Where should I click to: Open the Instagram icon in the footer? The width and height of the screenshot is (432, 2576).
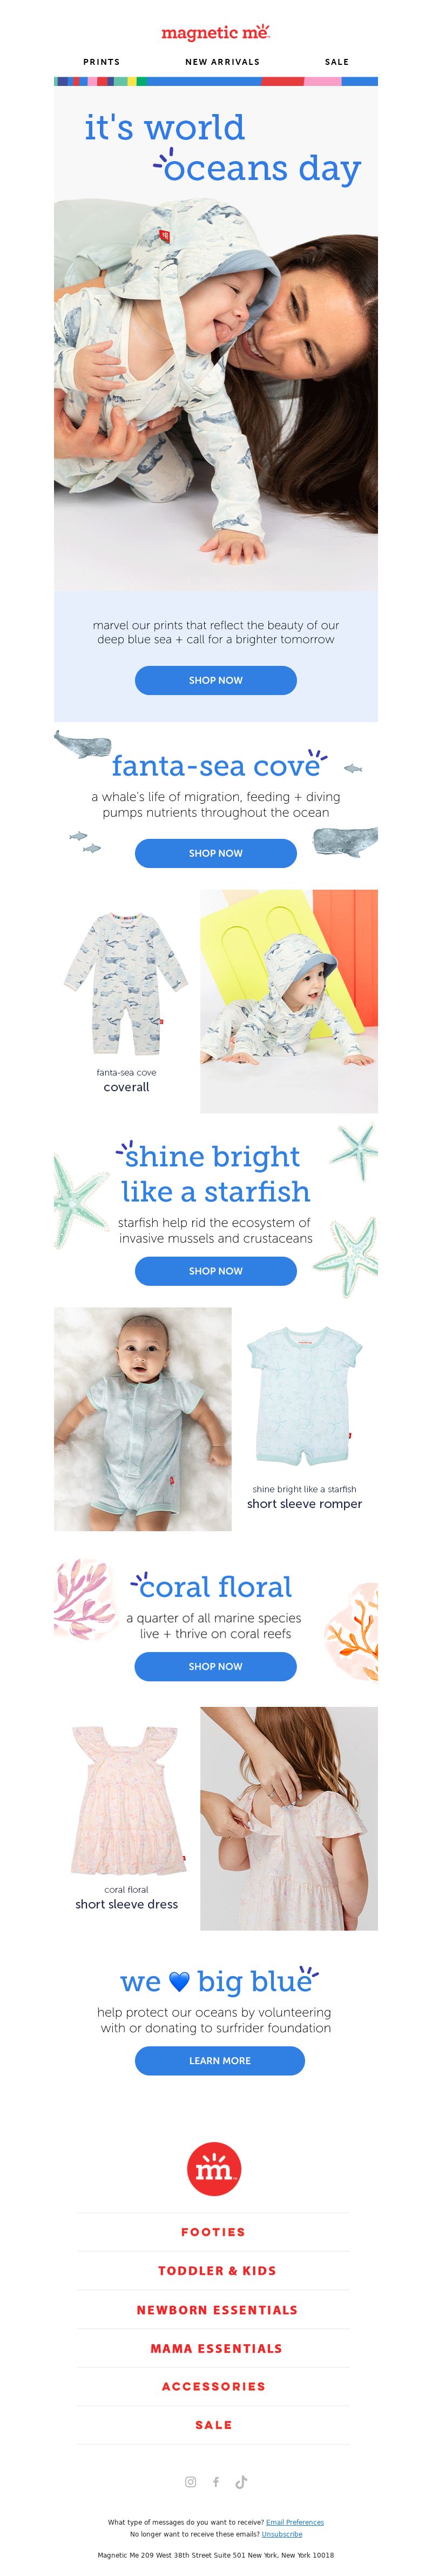point(191,2482)
